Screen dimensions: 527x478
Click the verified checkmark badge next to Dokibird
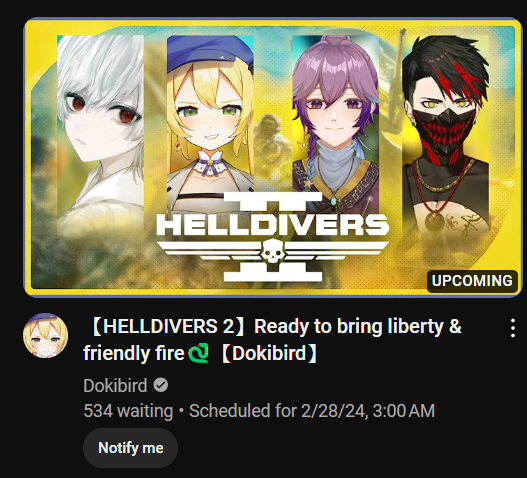pyautogui.click(x=161, y=385)
